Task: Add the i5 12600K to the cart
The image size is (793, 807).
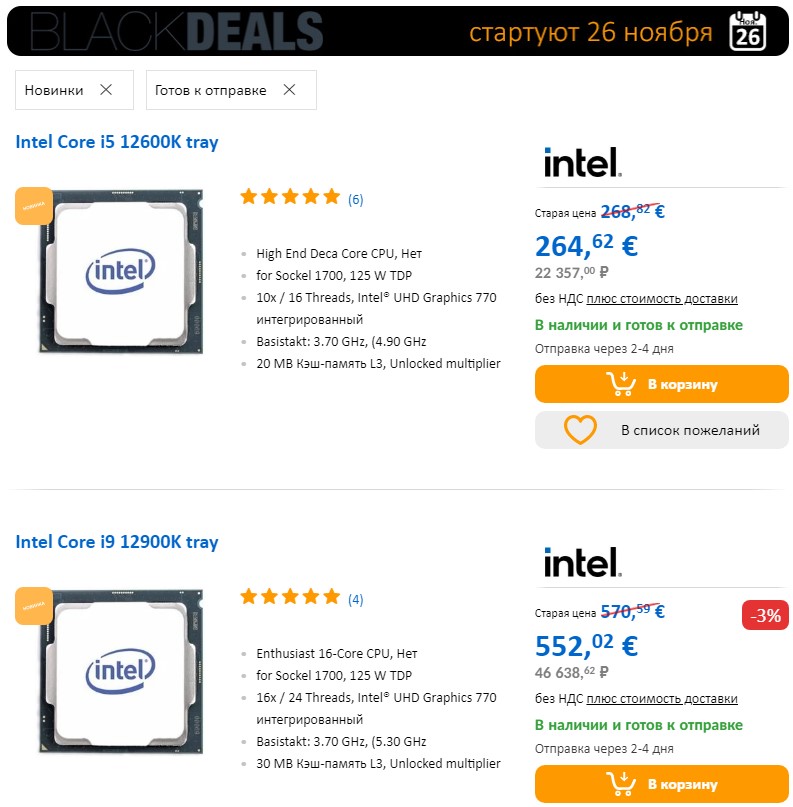Action: click(661, 384)
